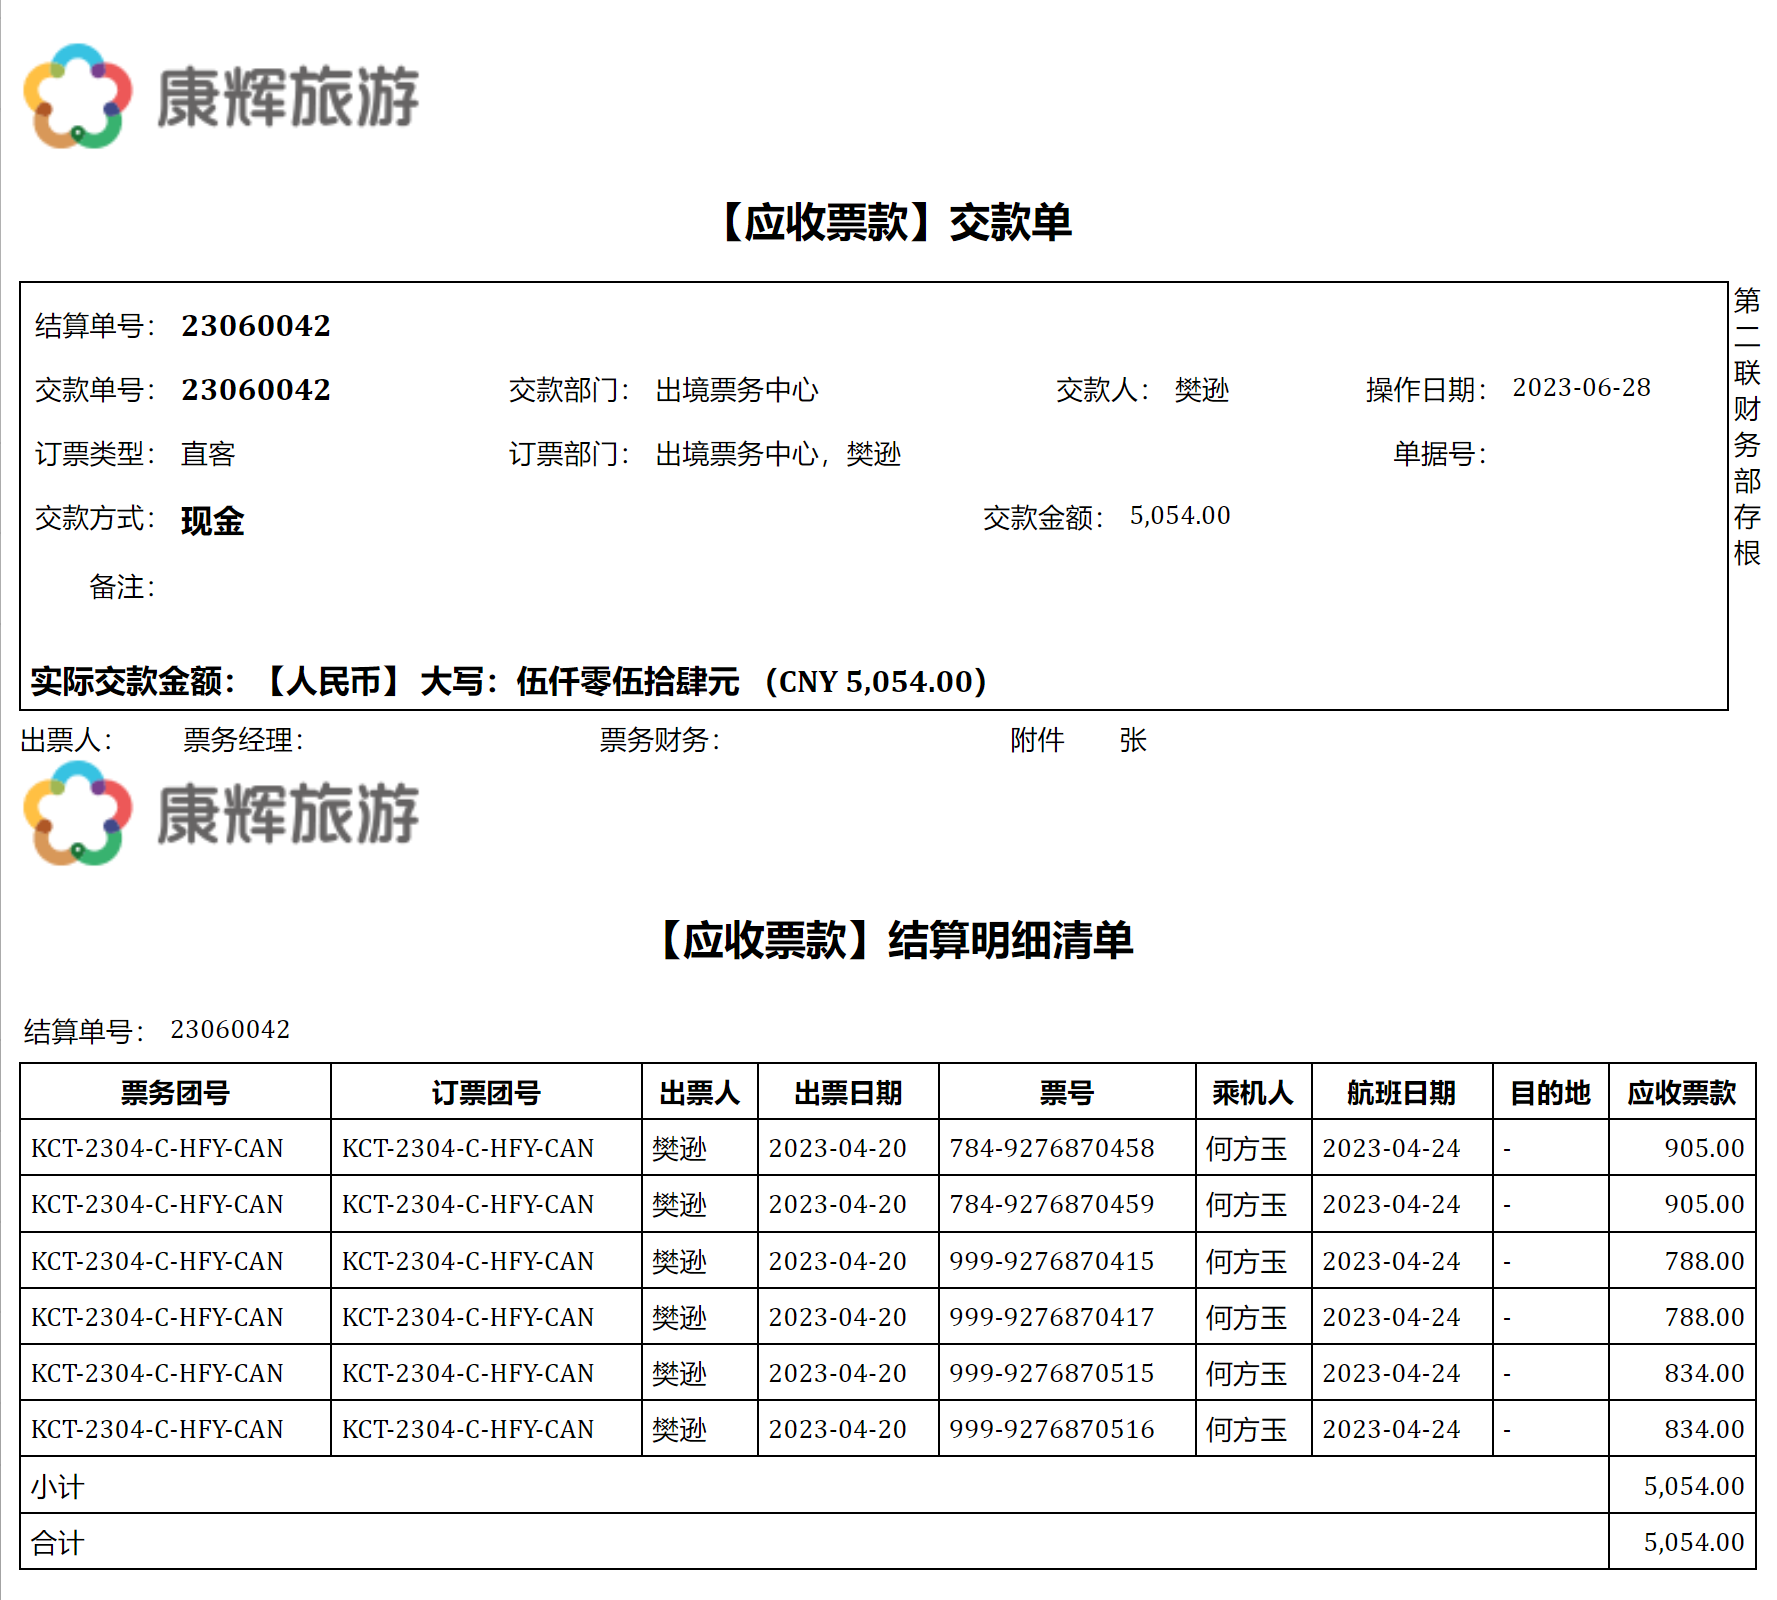Click the 票务团号 column header

click(x=175, y=1092)
